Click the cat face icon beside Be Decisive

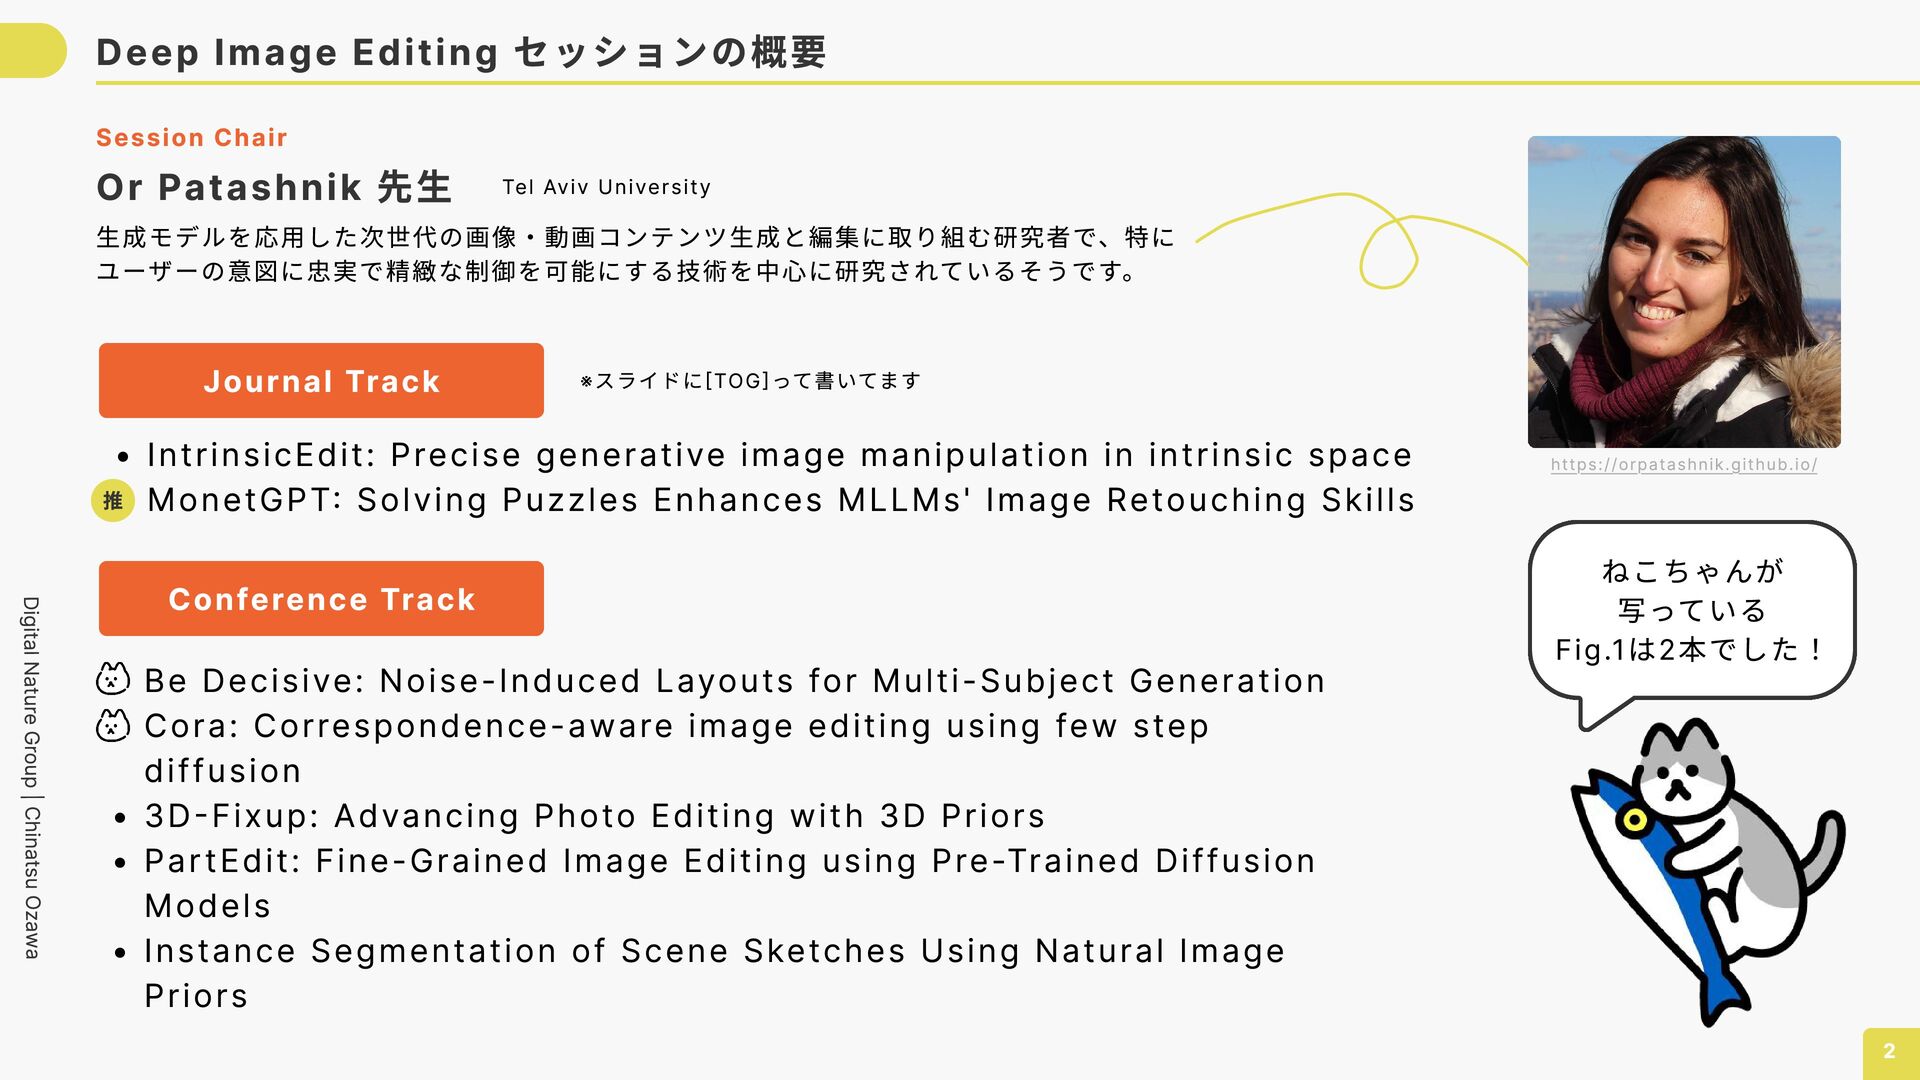[x=113, y=680]
